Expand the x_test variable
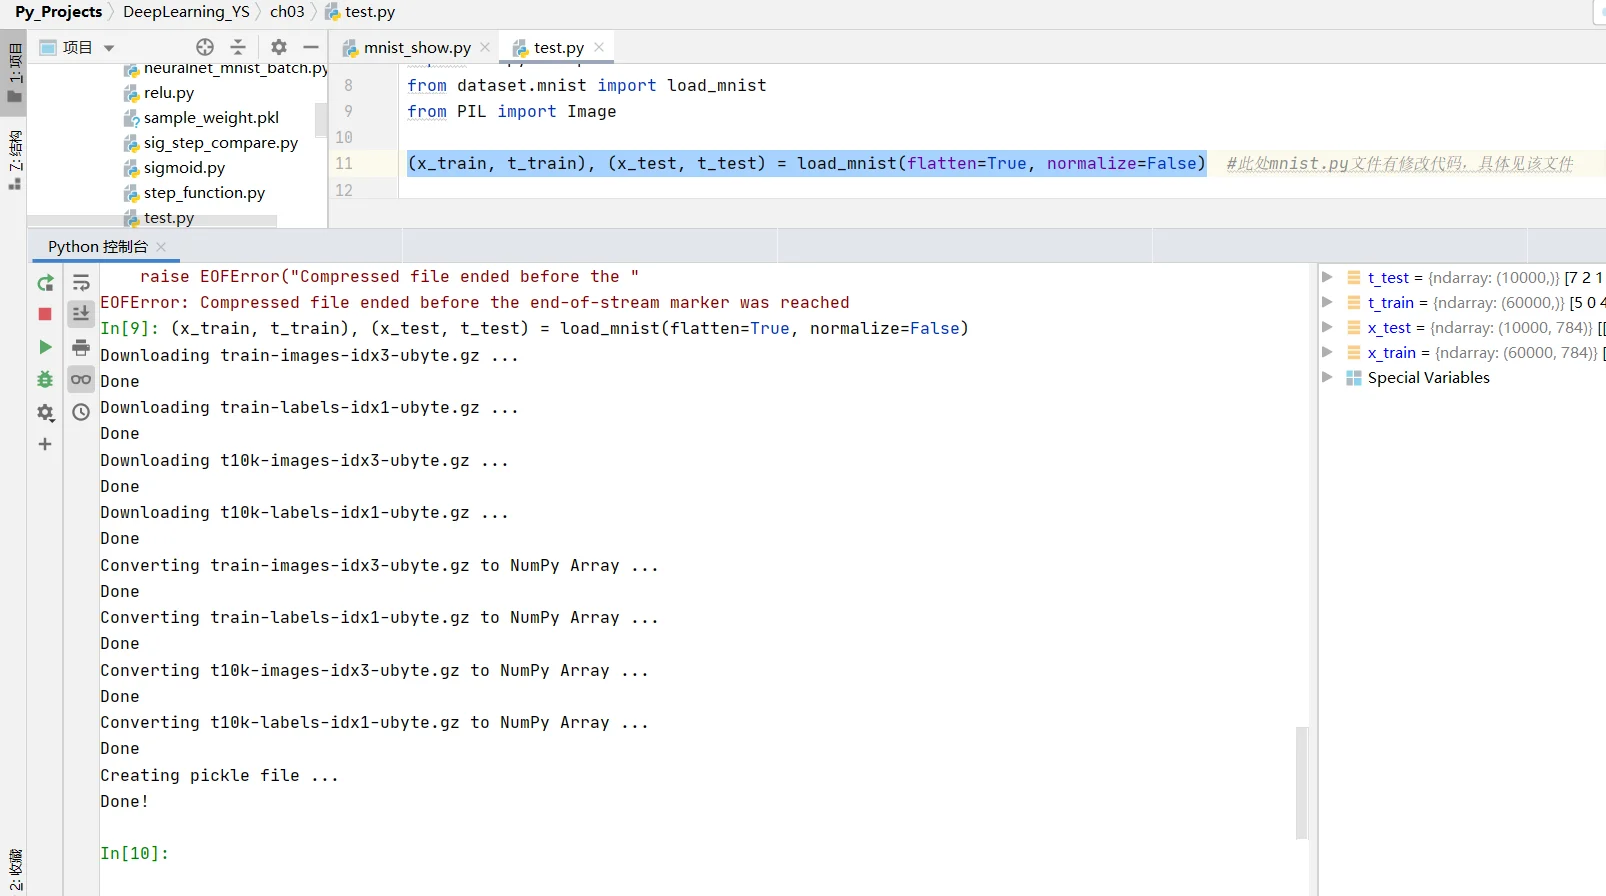 [1328, 327]
